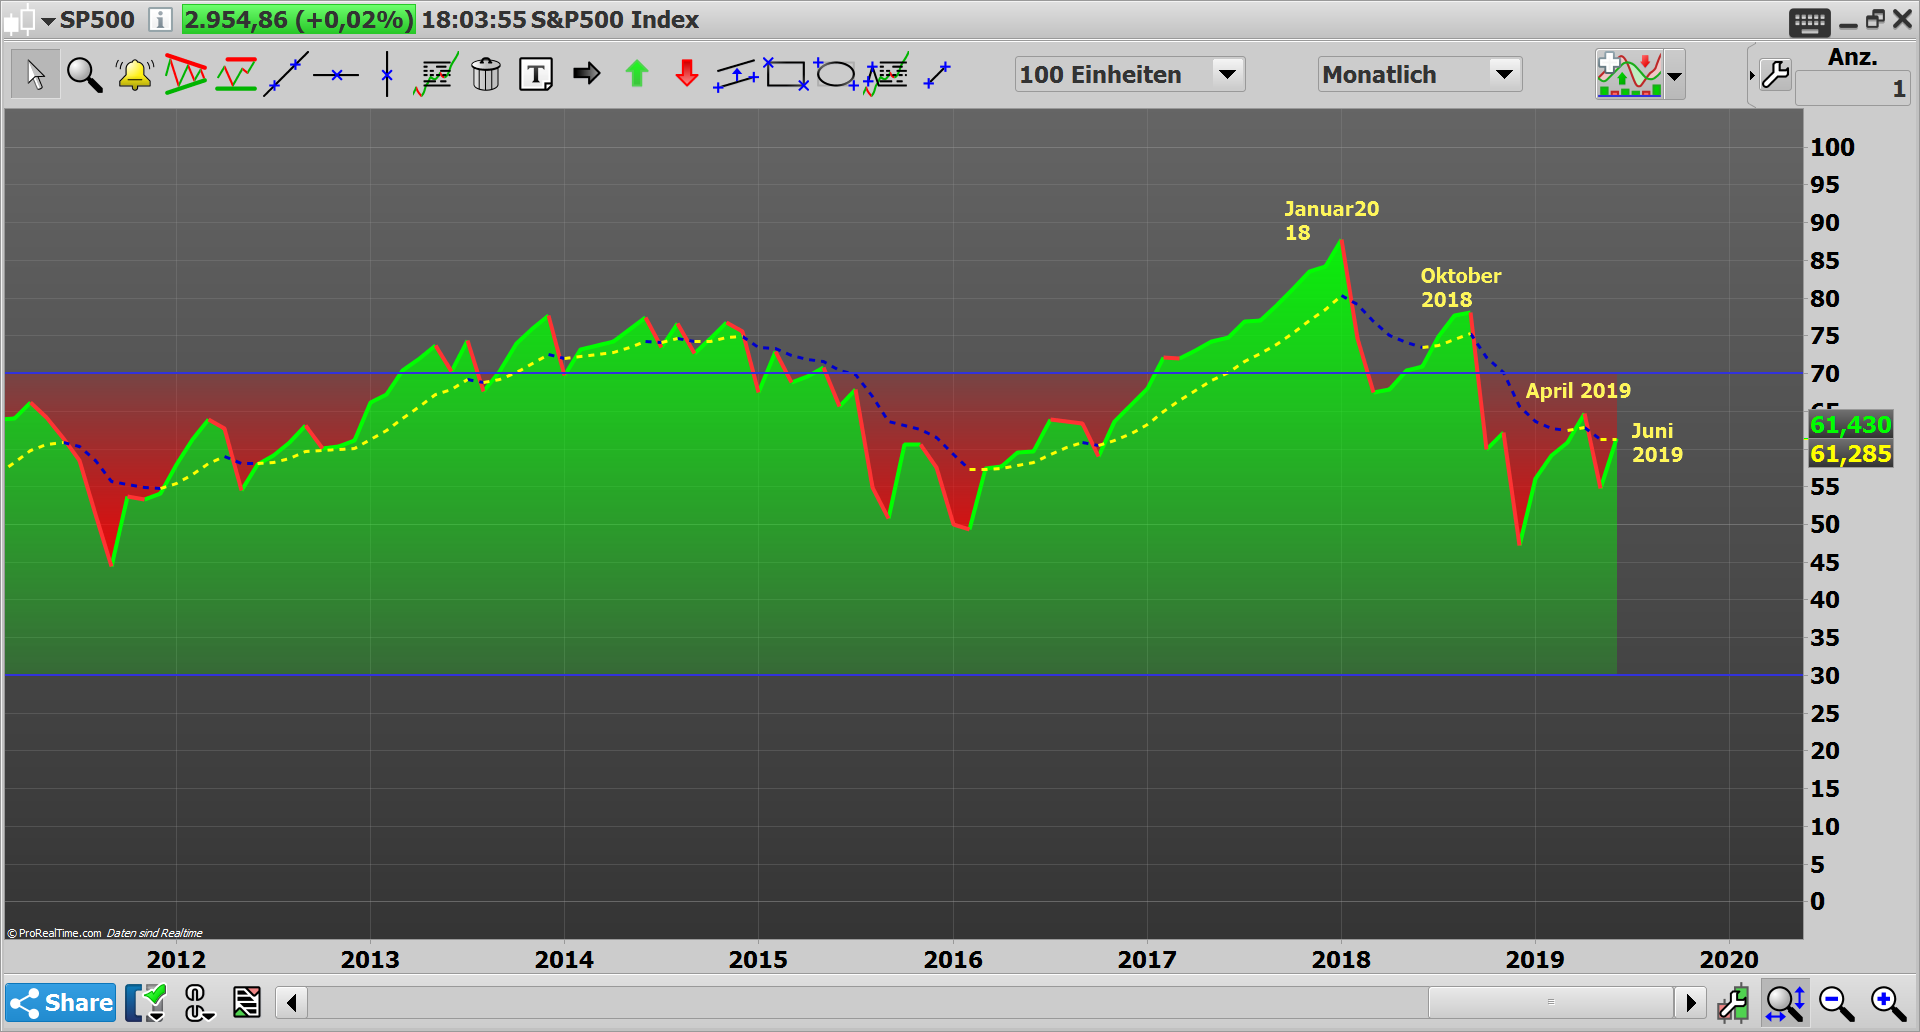Open the price alert bell tool
This screenshot has height=1032, width=1920.
[x=135, y=73]
